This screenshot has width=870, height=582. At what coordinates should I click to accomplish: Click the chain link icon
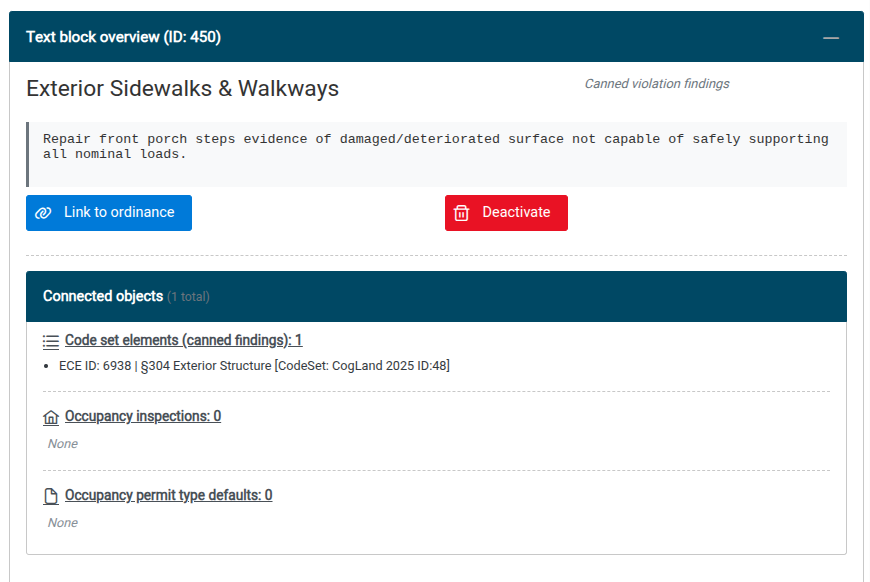tap(43, 213)
